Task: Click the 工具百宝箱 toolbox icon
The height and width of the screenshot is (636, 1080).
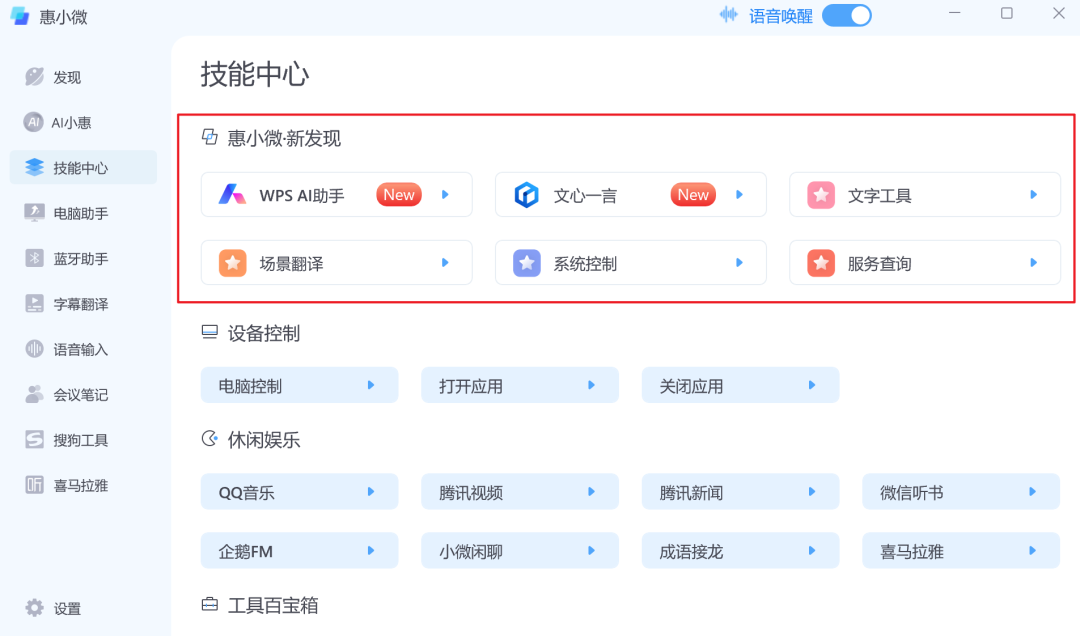Action: click(x=209, y=604)
